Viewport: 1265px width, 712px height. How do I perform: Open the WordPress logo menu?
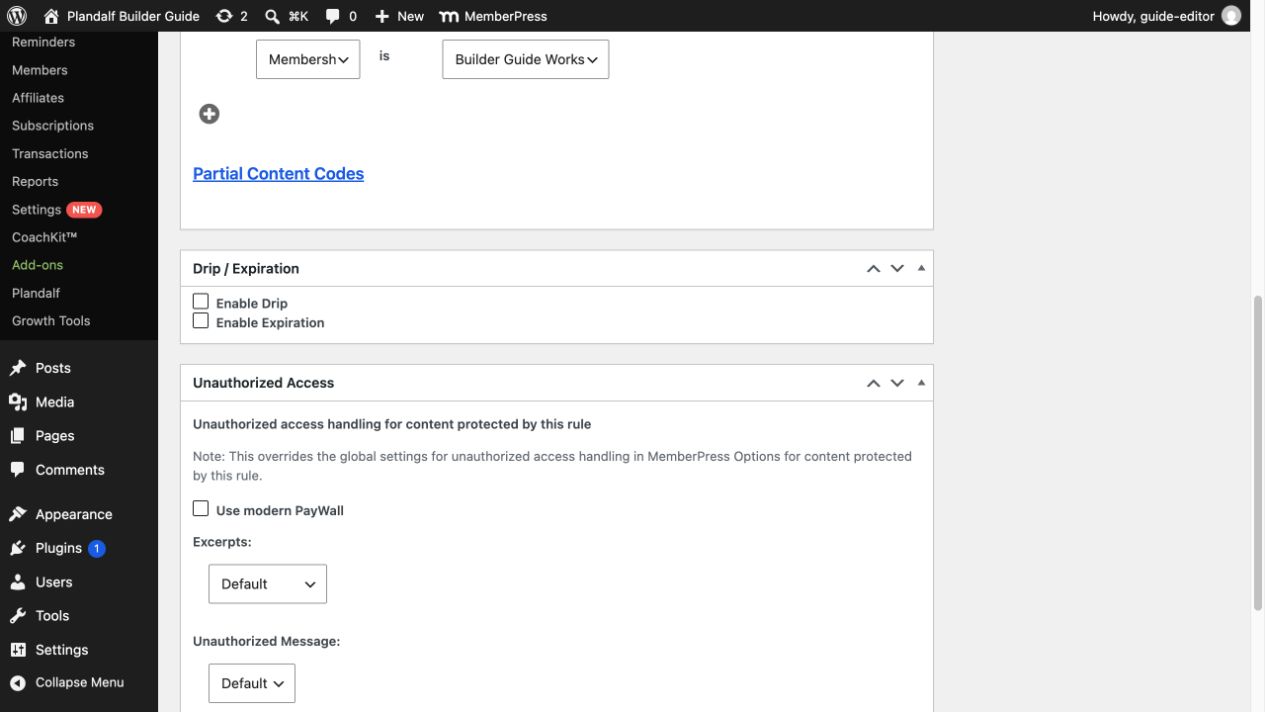17,16
